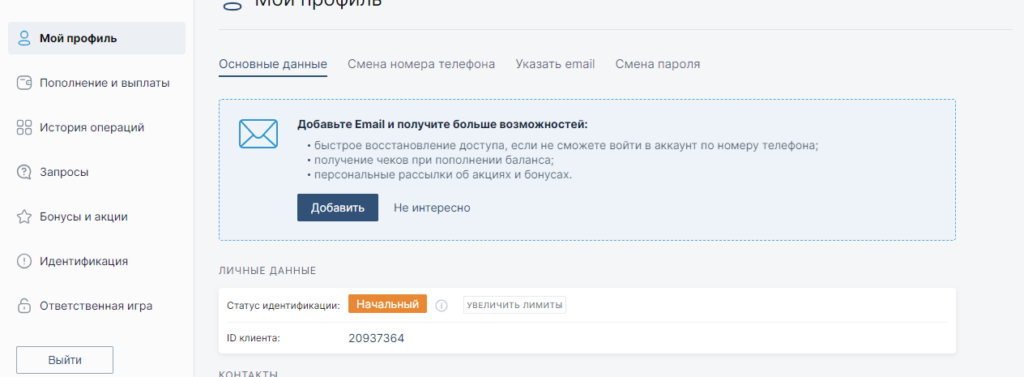Viewport: 1024px width, 377px height.
Task: Click the star icon beside Бонусы и акции
Action: (24, 216)
